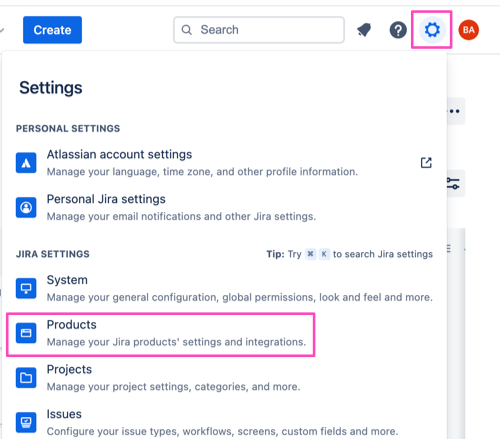Click the Projects folder icon

pyautogui.click(x=26, y=378)
